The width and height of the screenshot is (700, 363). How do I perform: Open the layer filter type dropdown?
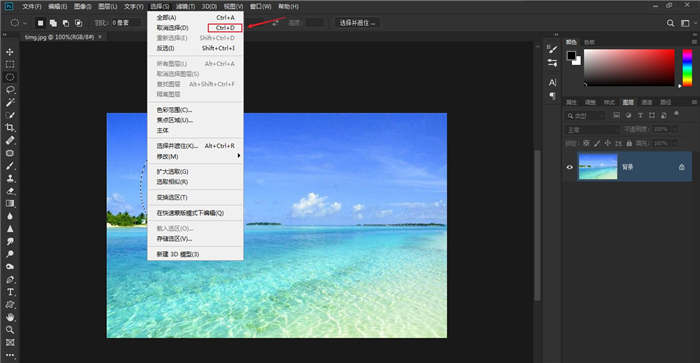[x=585, y=116]
